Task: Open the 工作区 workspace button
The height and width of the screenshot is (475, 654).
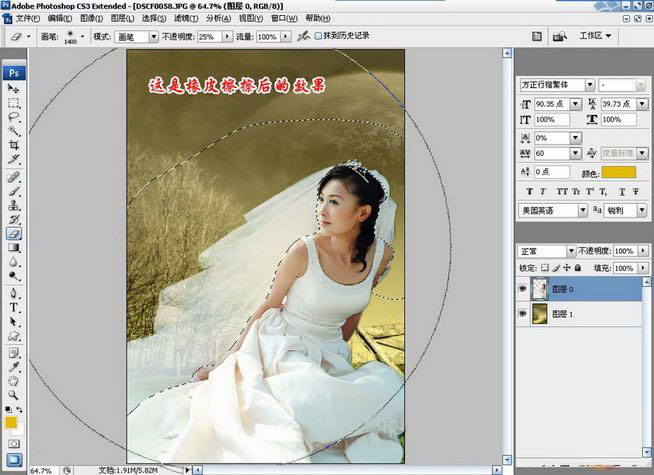Action: pyautogui.click(x=595, y=36)
